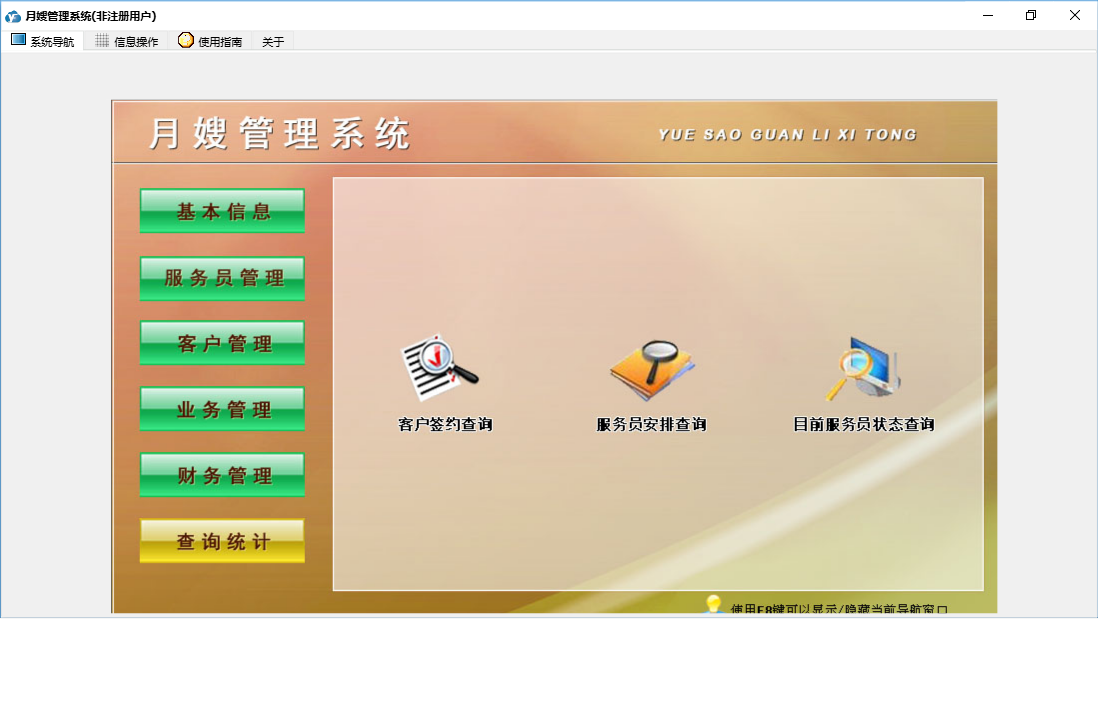The width and height of the screenshot is (1098, 713).
Task: Click the 目前服务员状态查询 label
Action: (864, 424)
